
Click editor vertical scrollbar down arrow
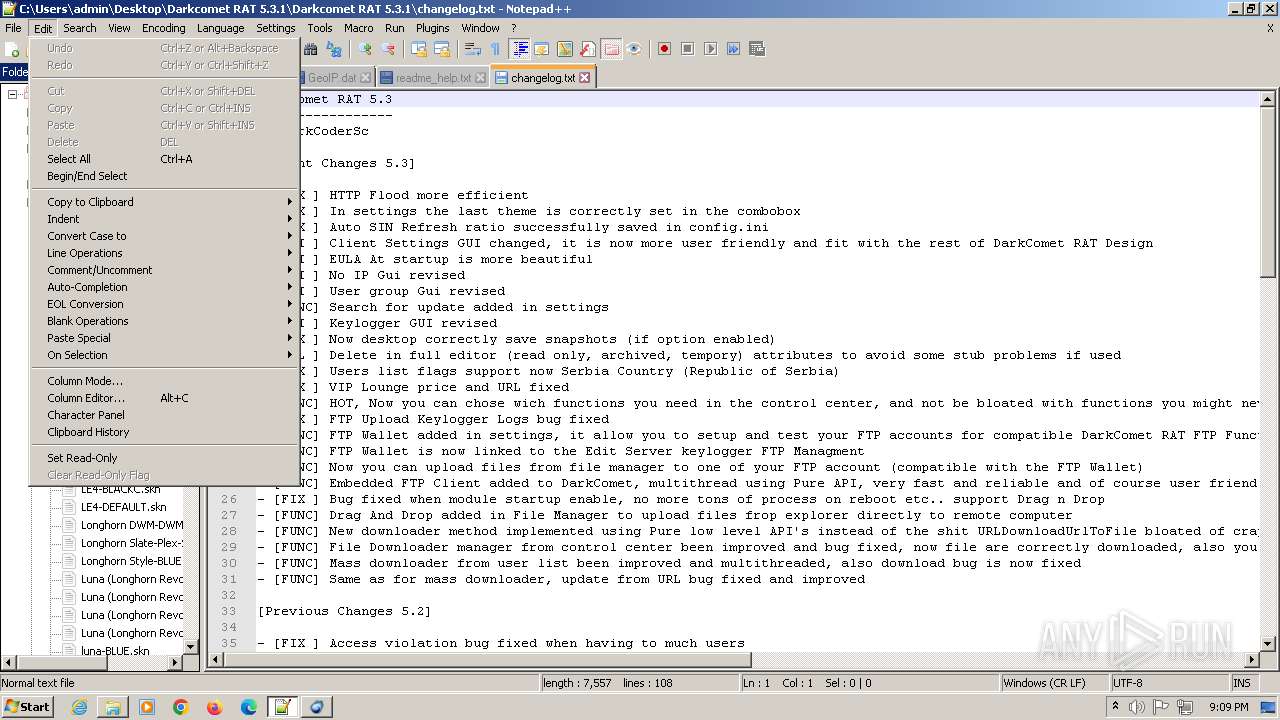(1268, 645)
